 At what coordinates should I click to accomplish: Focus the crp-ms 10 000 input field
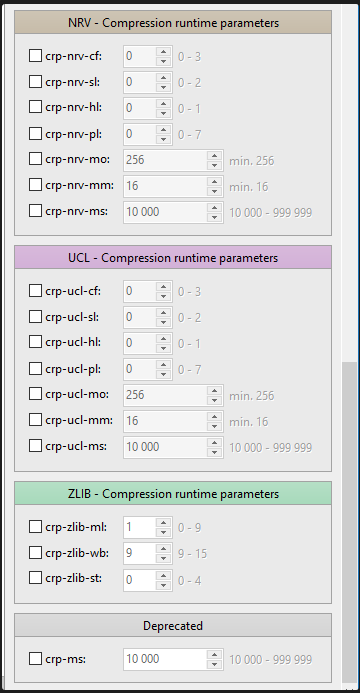pos(166,659)
